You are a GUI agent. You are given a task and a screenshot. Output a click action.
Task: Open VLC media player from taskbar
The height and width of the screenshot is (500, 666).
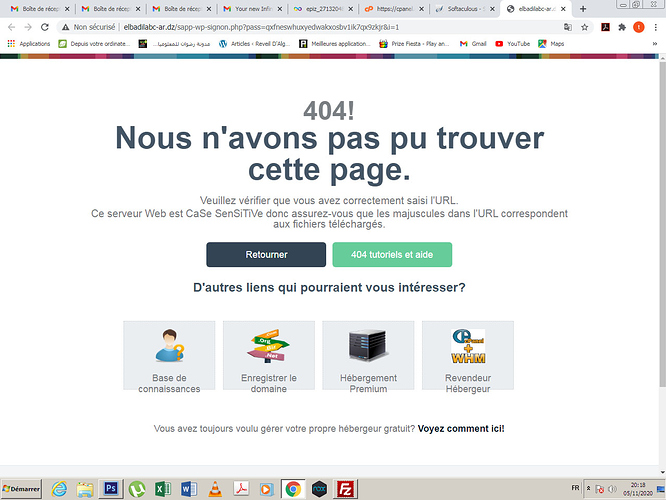pyautogui.click(x=215, y=489)
